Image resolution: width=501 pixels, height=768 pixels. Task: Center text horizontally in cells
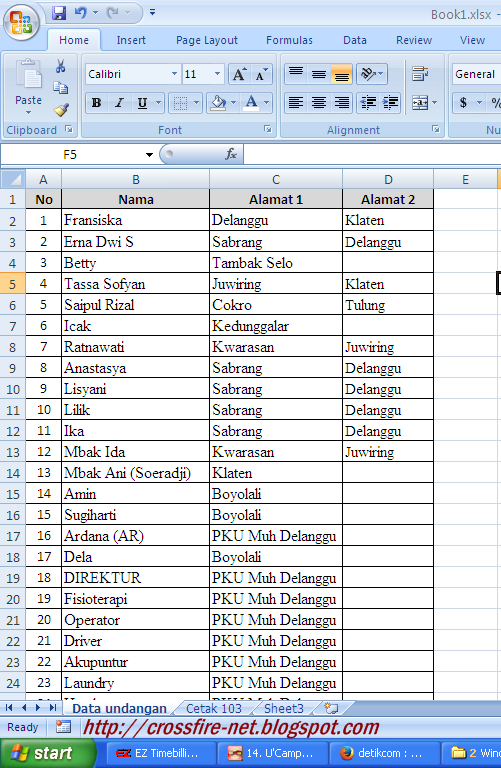tap(319, 103)
